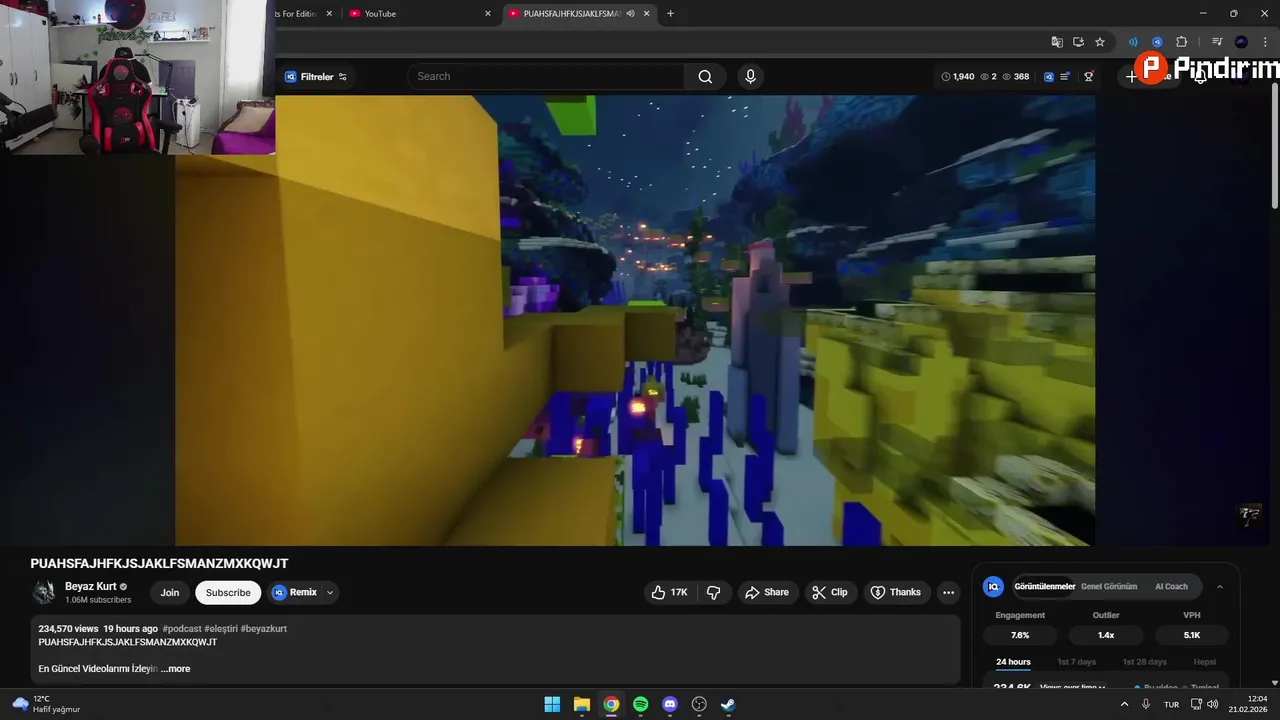1280x720 pixels.
Task: Click the vidIQ logo in stats panel
Action: [993, 587]
